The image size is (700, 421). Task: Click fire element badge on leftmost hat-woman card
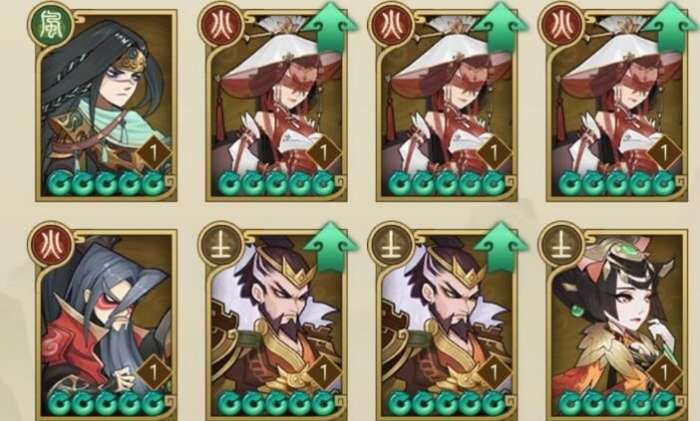[x=221, y=25]
